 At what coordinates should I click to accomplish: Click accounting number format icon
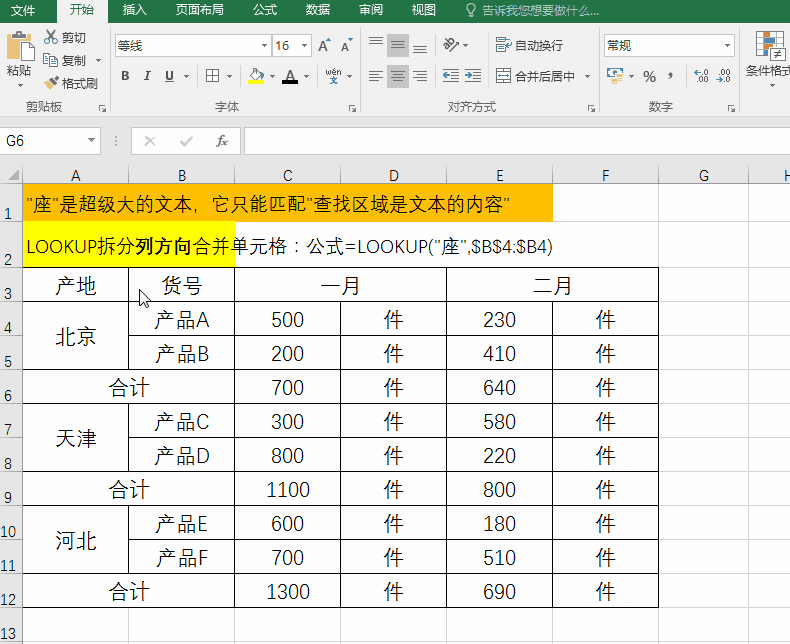pos(615,76)
